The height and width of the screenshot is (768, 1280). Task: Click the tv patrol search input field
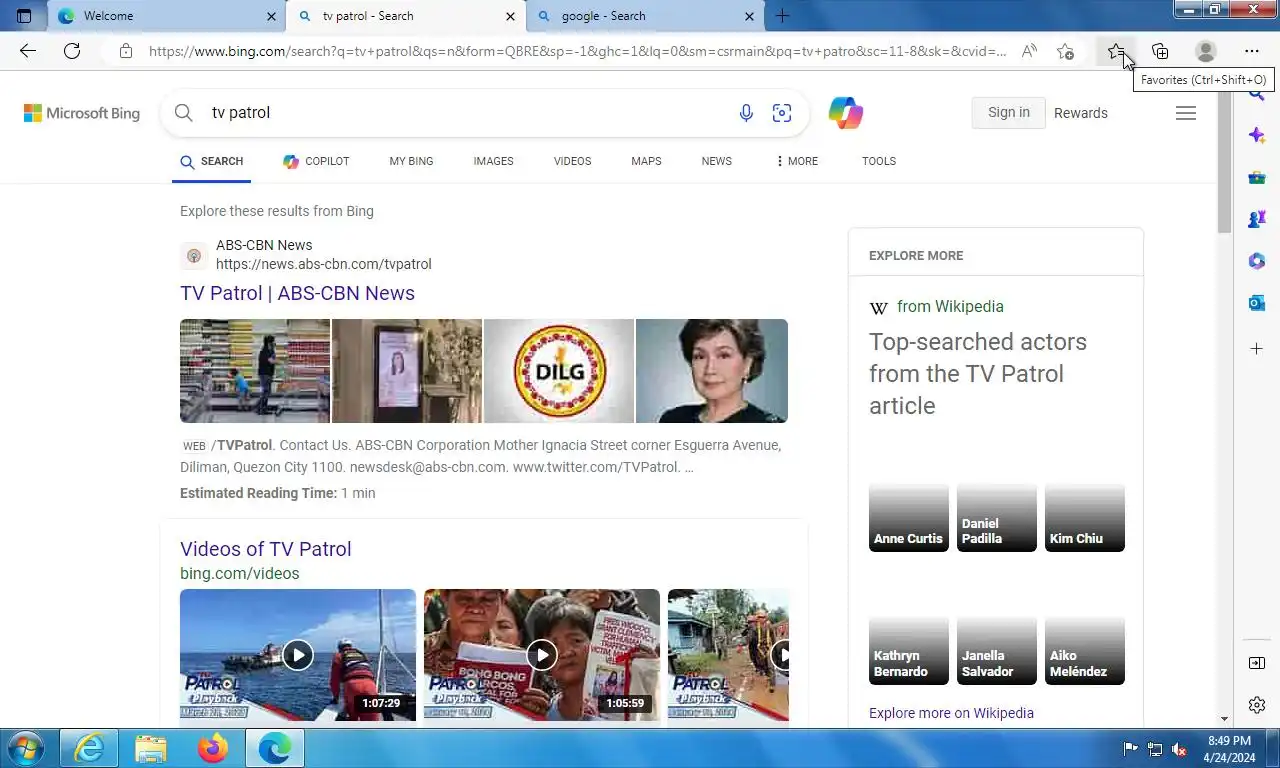(x=465, y=113)
